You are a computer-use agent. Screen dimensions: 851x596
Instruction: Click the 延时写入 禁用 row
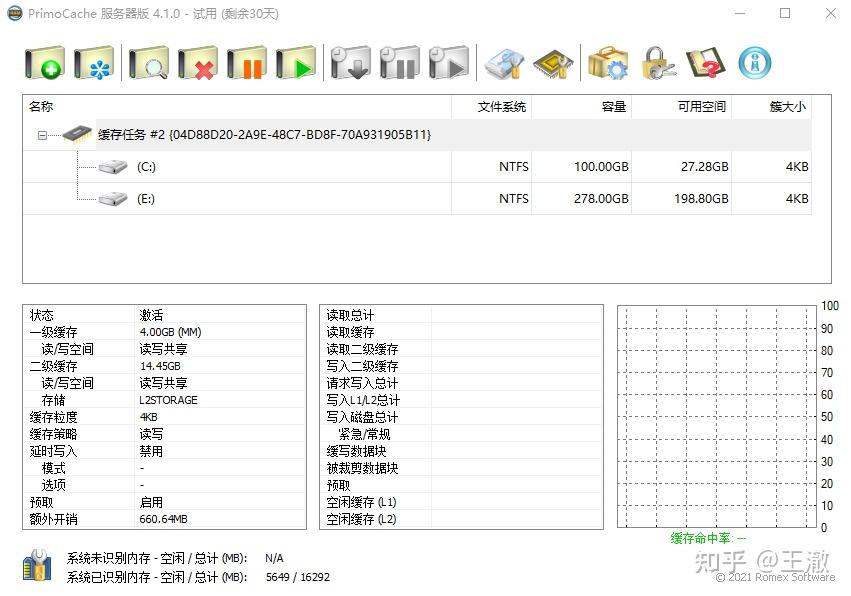click(164, 451)
